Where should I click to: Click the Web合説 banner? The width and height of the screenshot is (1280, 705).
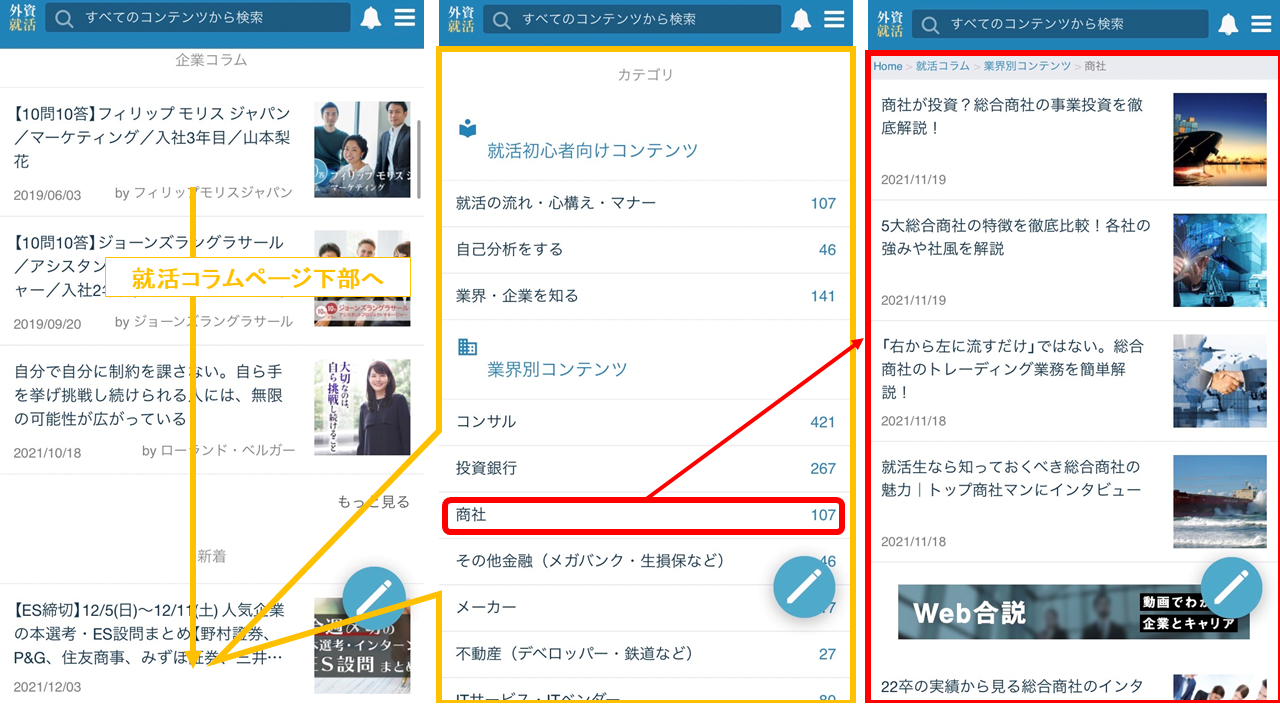coord(1072,612)
